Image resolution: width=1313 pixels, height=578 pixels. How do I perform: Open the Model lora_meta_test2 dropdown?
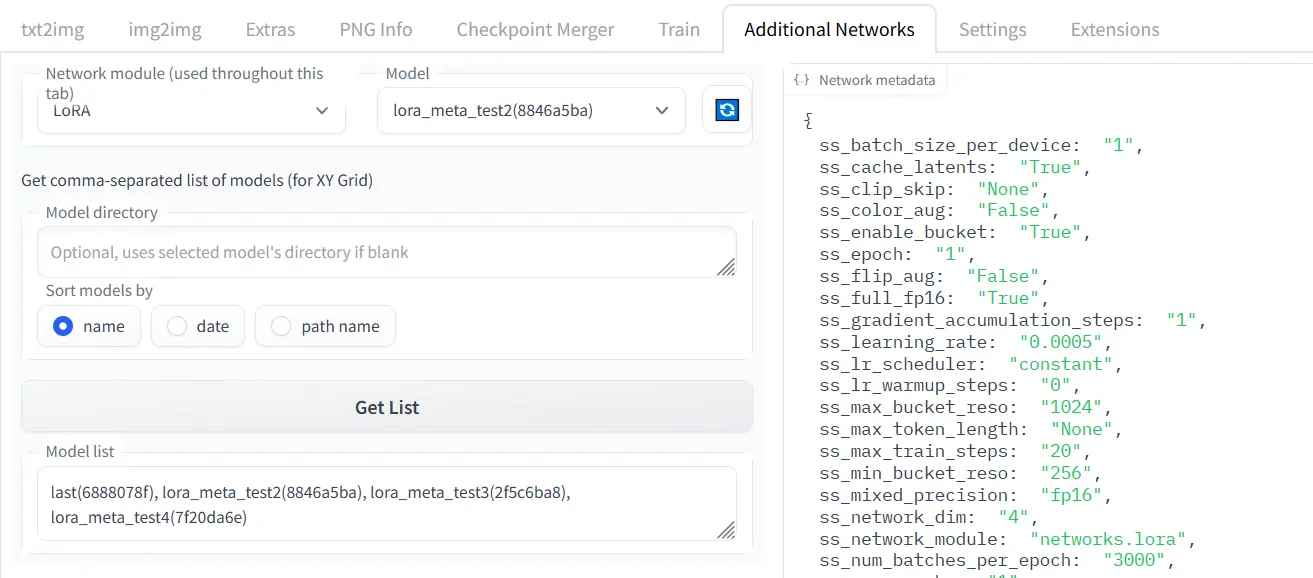531,110
